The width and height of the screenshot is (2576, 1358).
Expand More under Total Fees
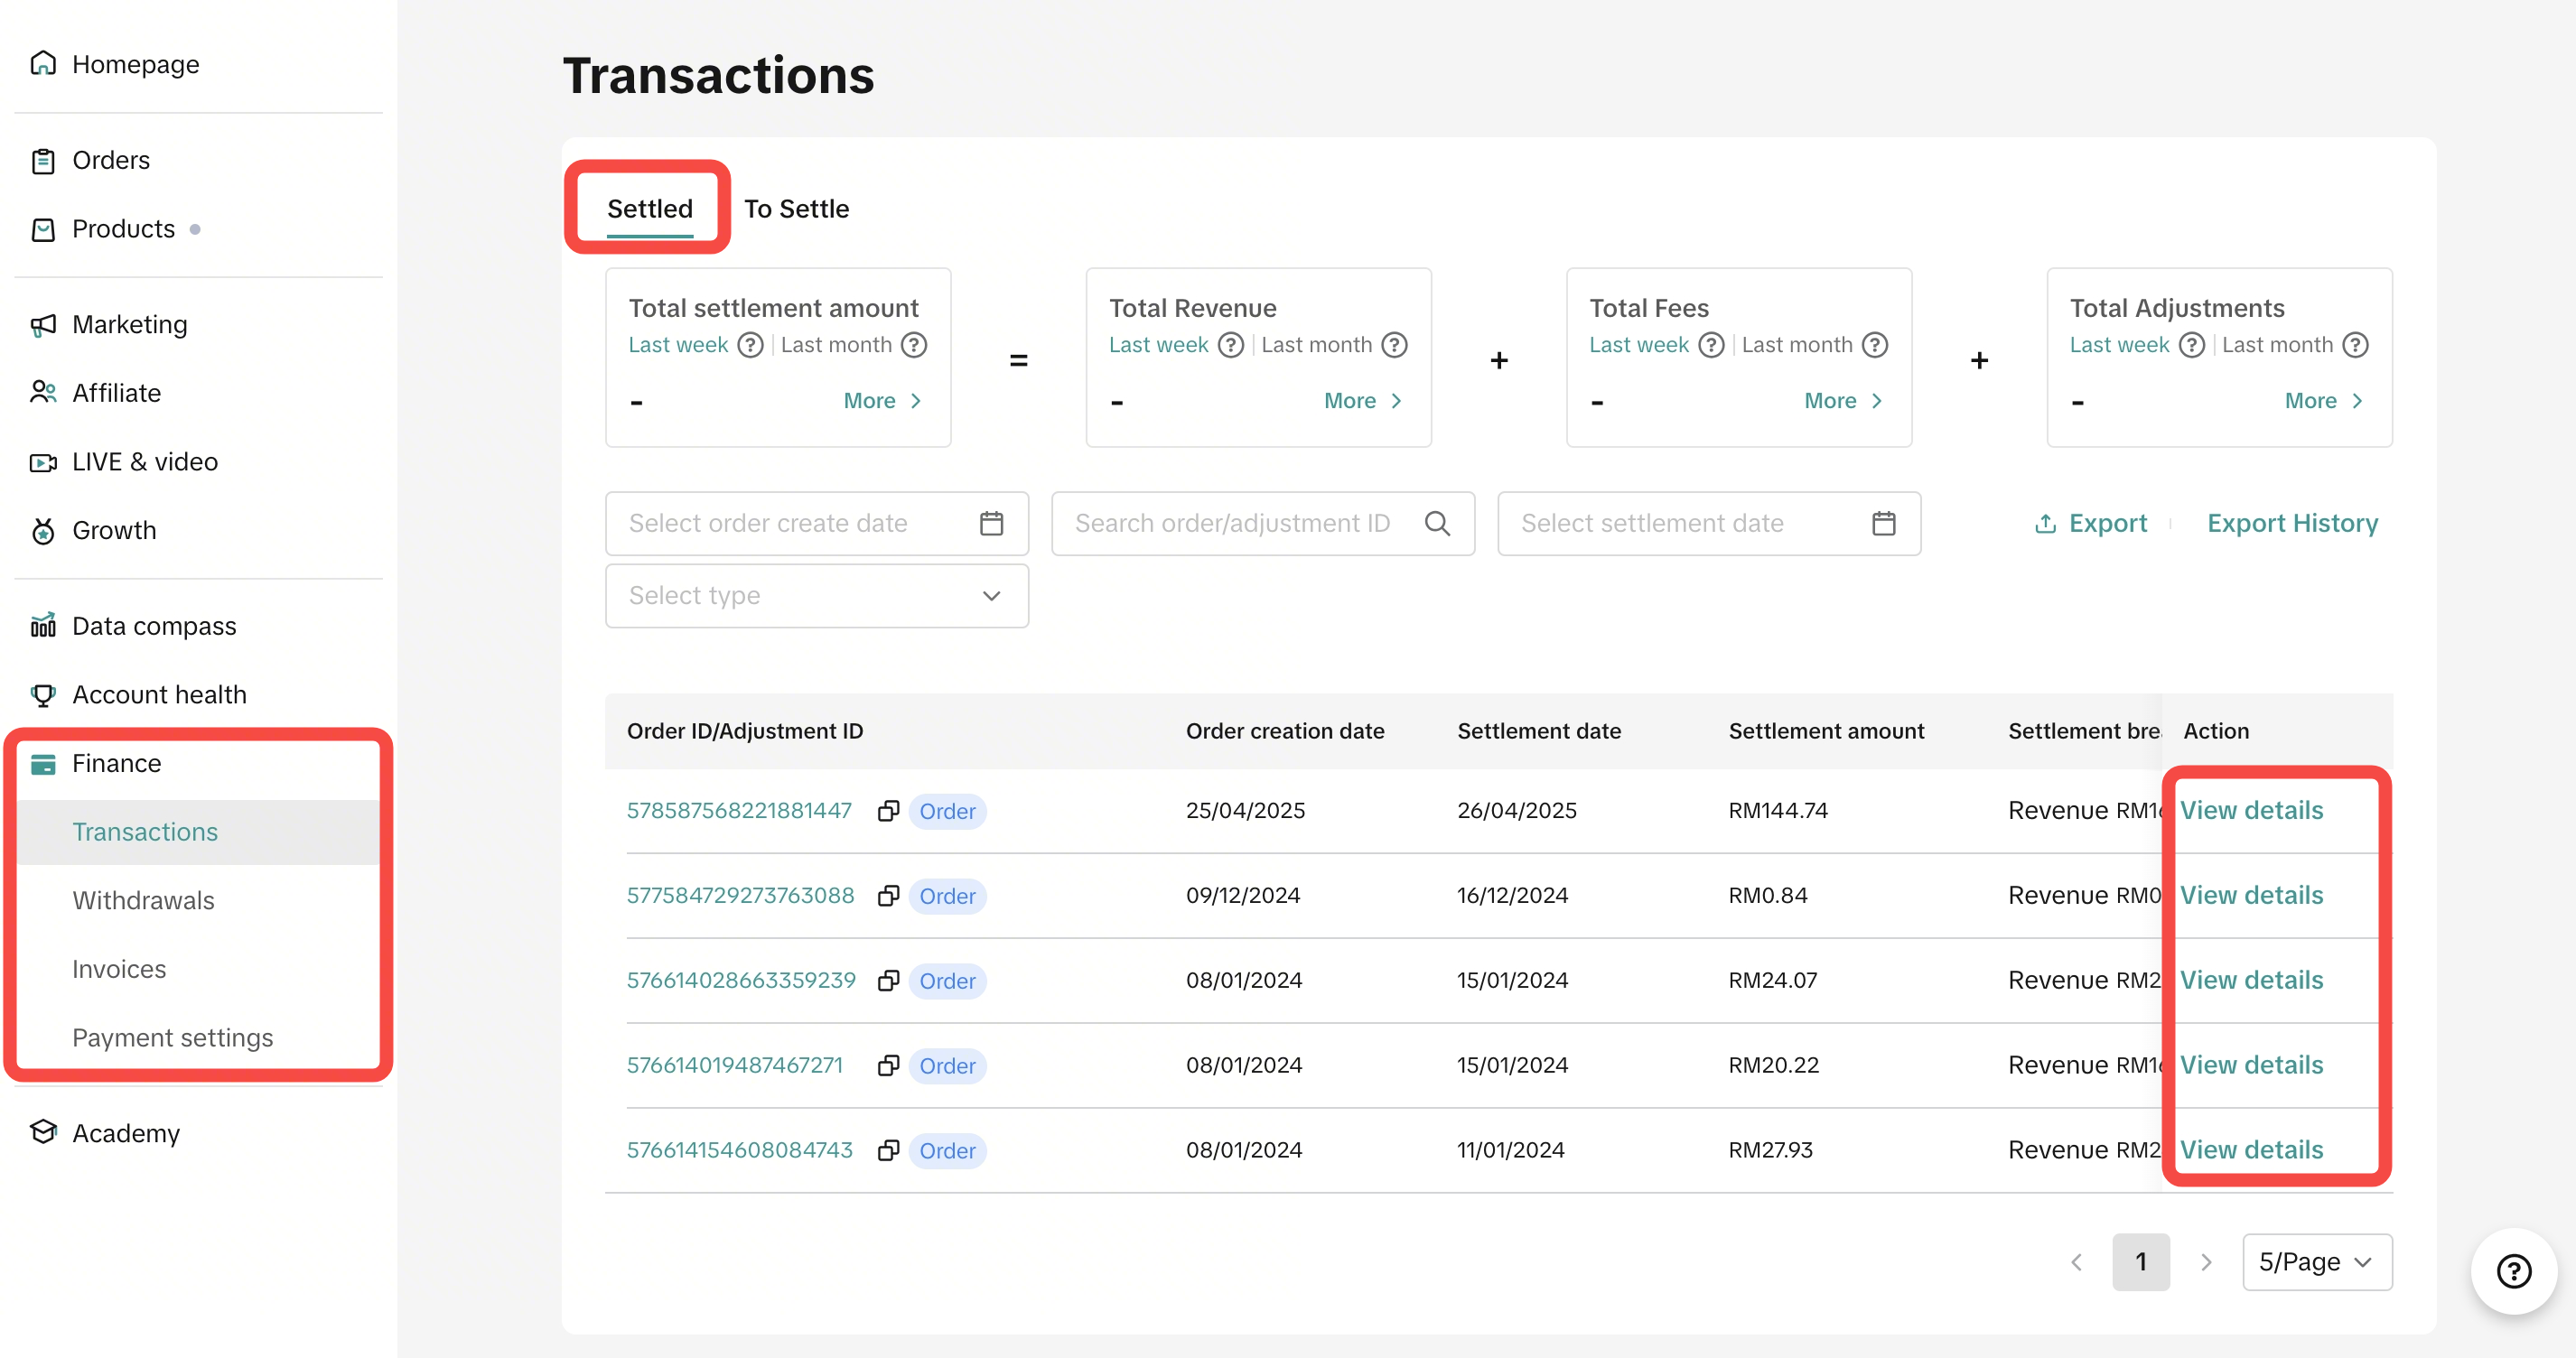tap(1842, 401)
